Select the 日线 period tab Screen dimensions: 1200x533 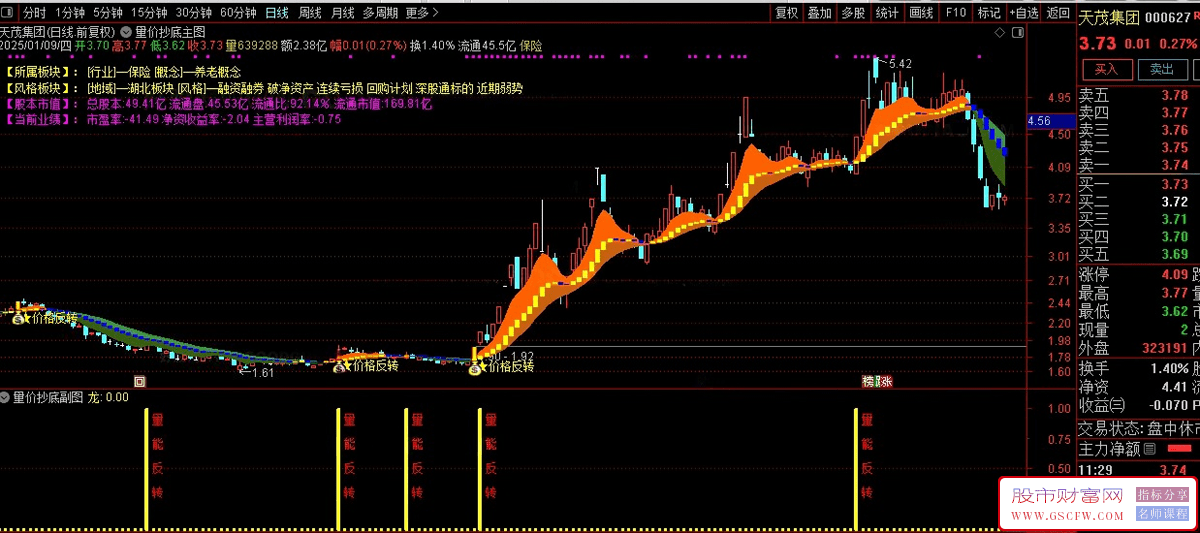(x=277, y=13)
